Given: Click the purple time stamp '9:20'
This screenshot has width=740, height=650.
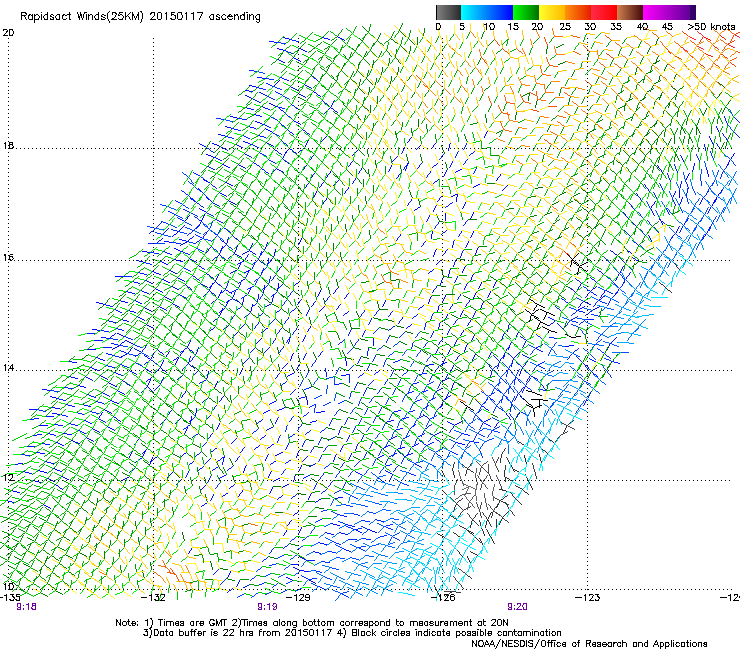Looking at the screenshot, I should click(517, 607).
